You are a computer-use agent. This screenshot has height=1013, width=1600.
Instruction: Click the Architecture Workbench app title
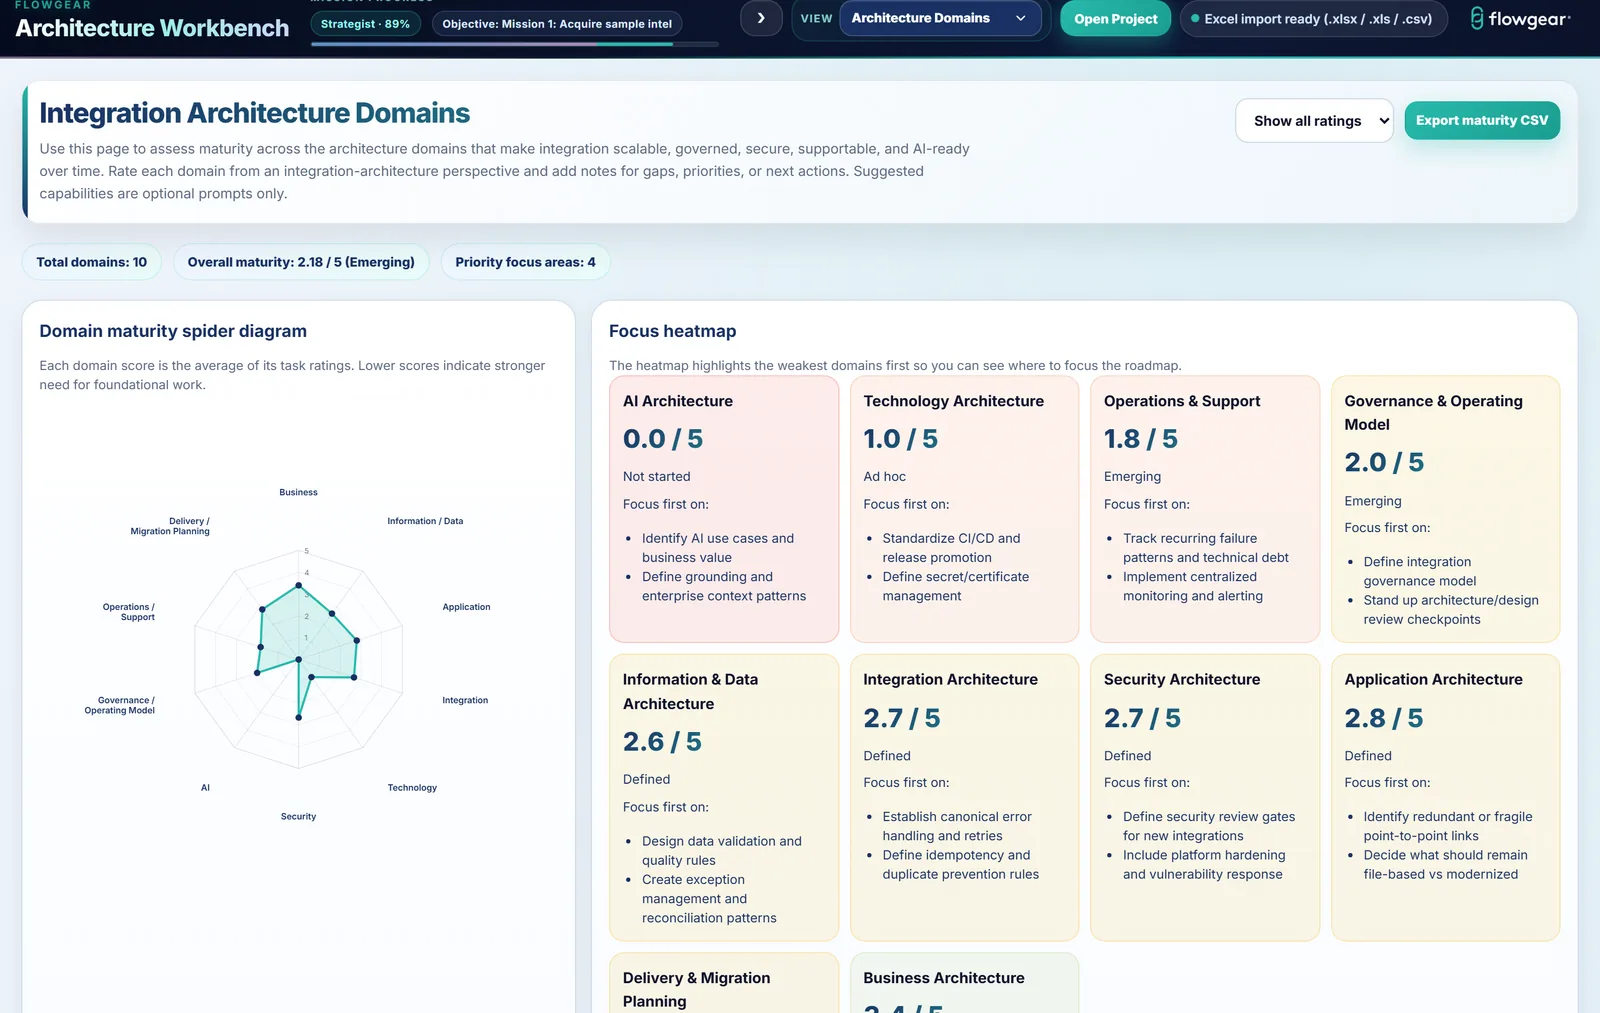pos(152,28)
